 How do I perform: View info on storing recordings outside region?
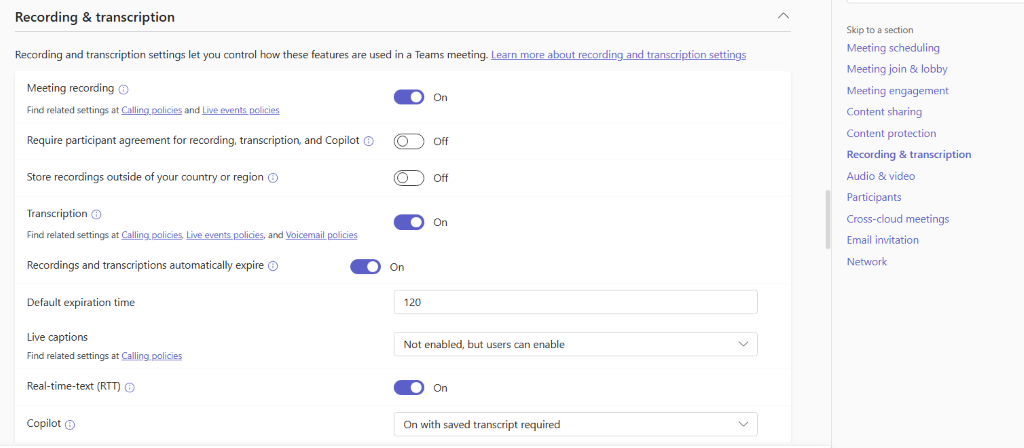[273, 178]
